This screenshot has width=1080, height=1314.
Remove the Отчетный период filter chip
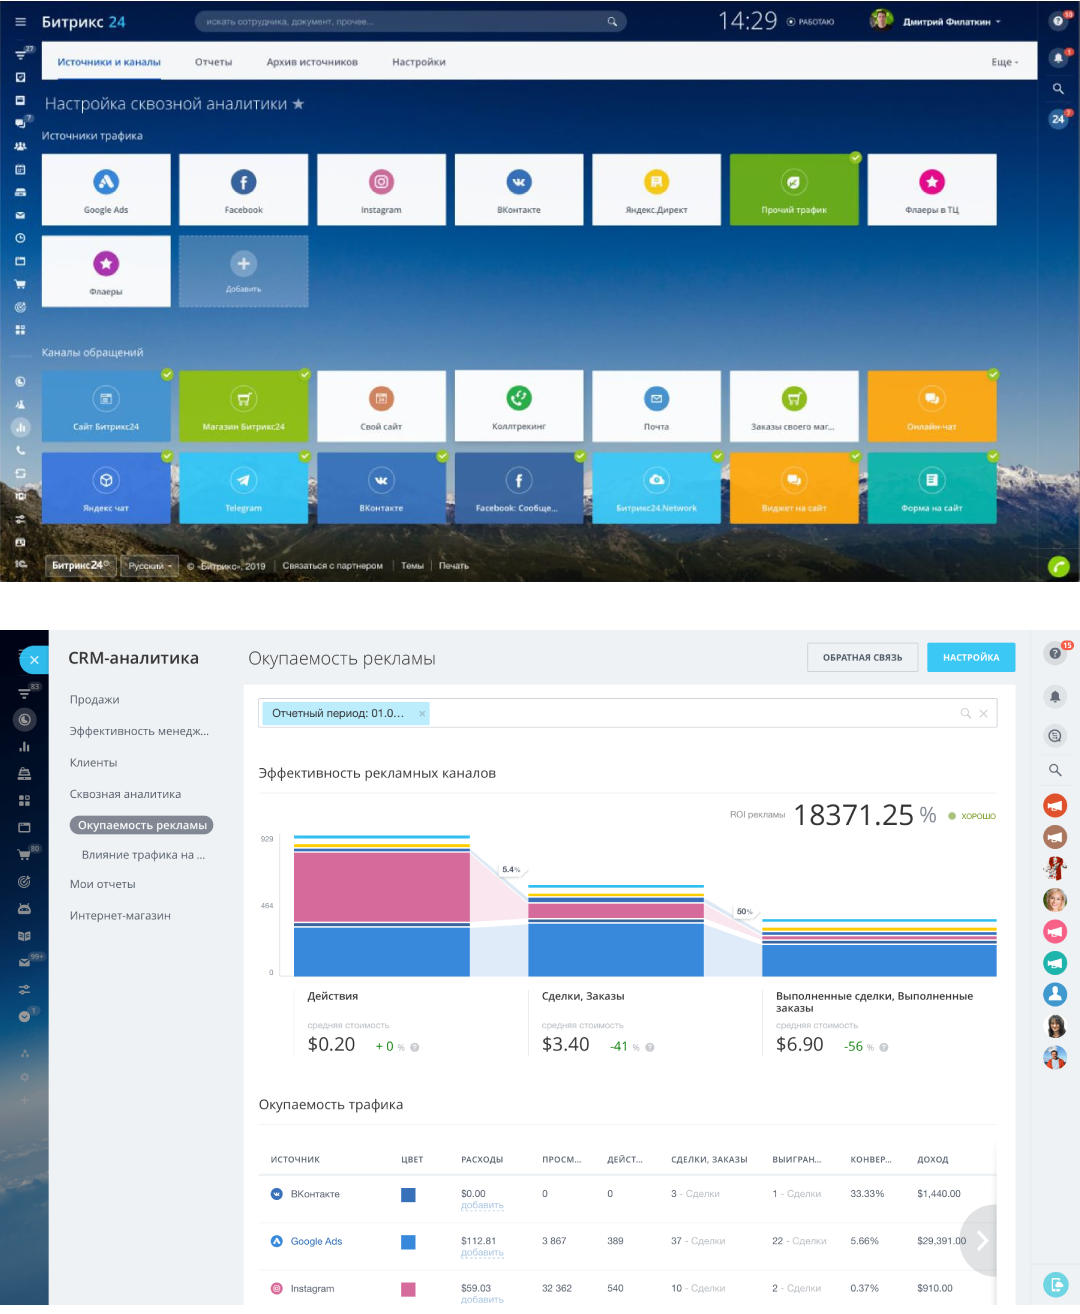422,713
